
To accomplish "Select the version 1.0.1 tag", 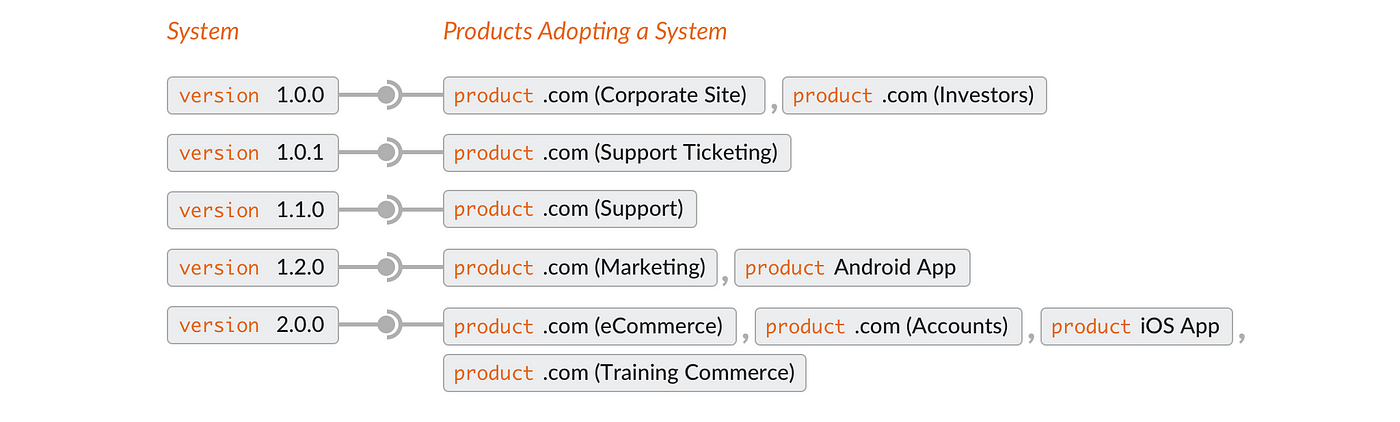I will pyautogui.click(x=253, y=153).
